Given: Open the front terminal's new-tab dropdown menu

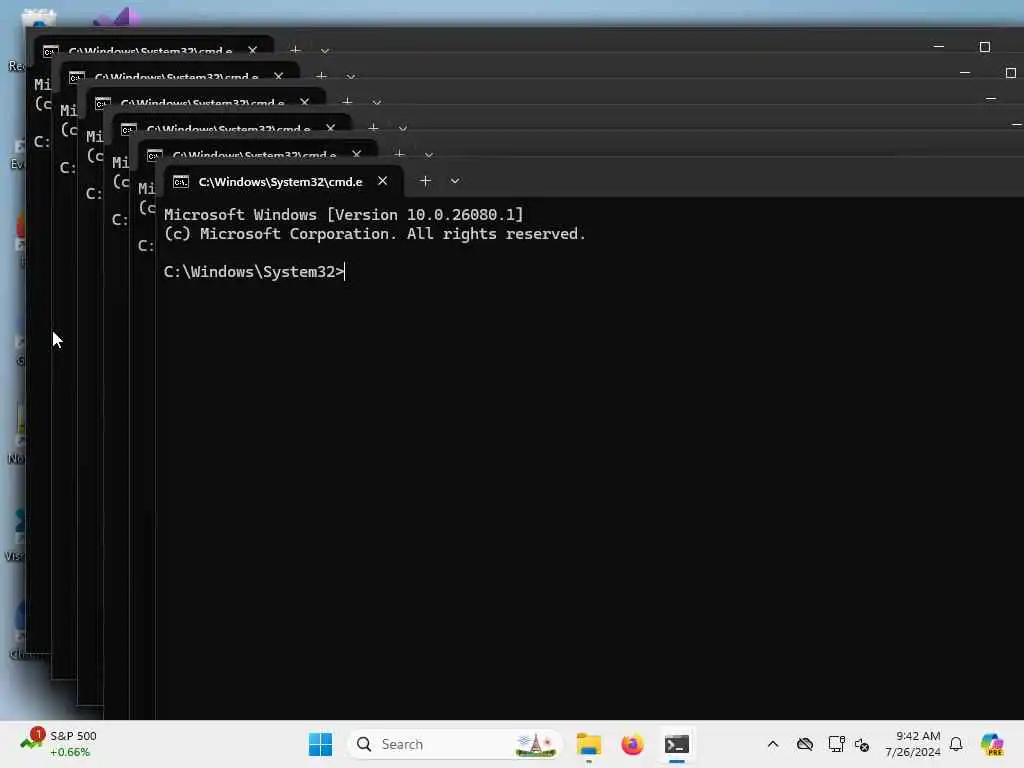Looking at the screenshot, I should pos(455,181).
